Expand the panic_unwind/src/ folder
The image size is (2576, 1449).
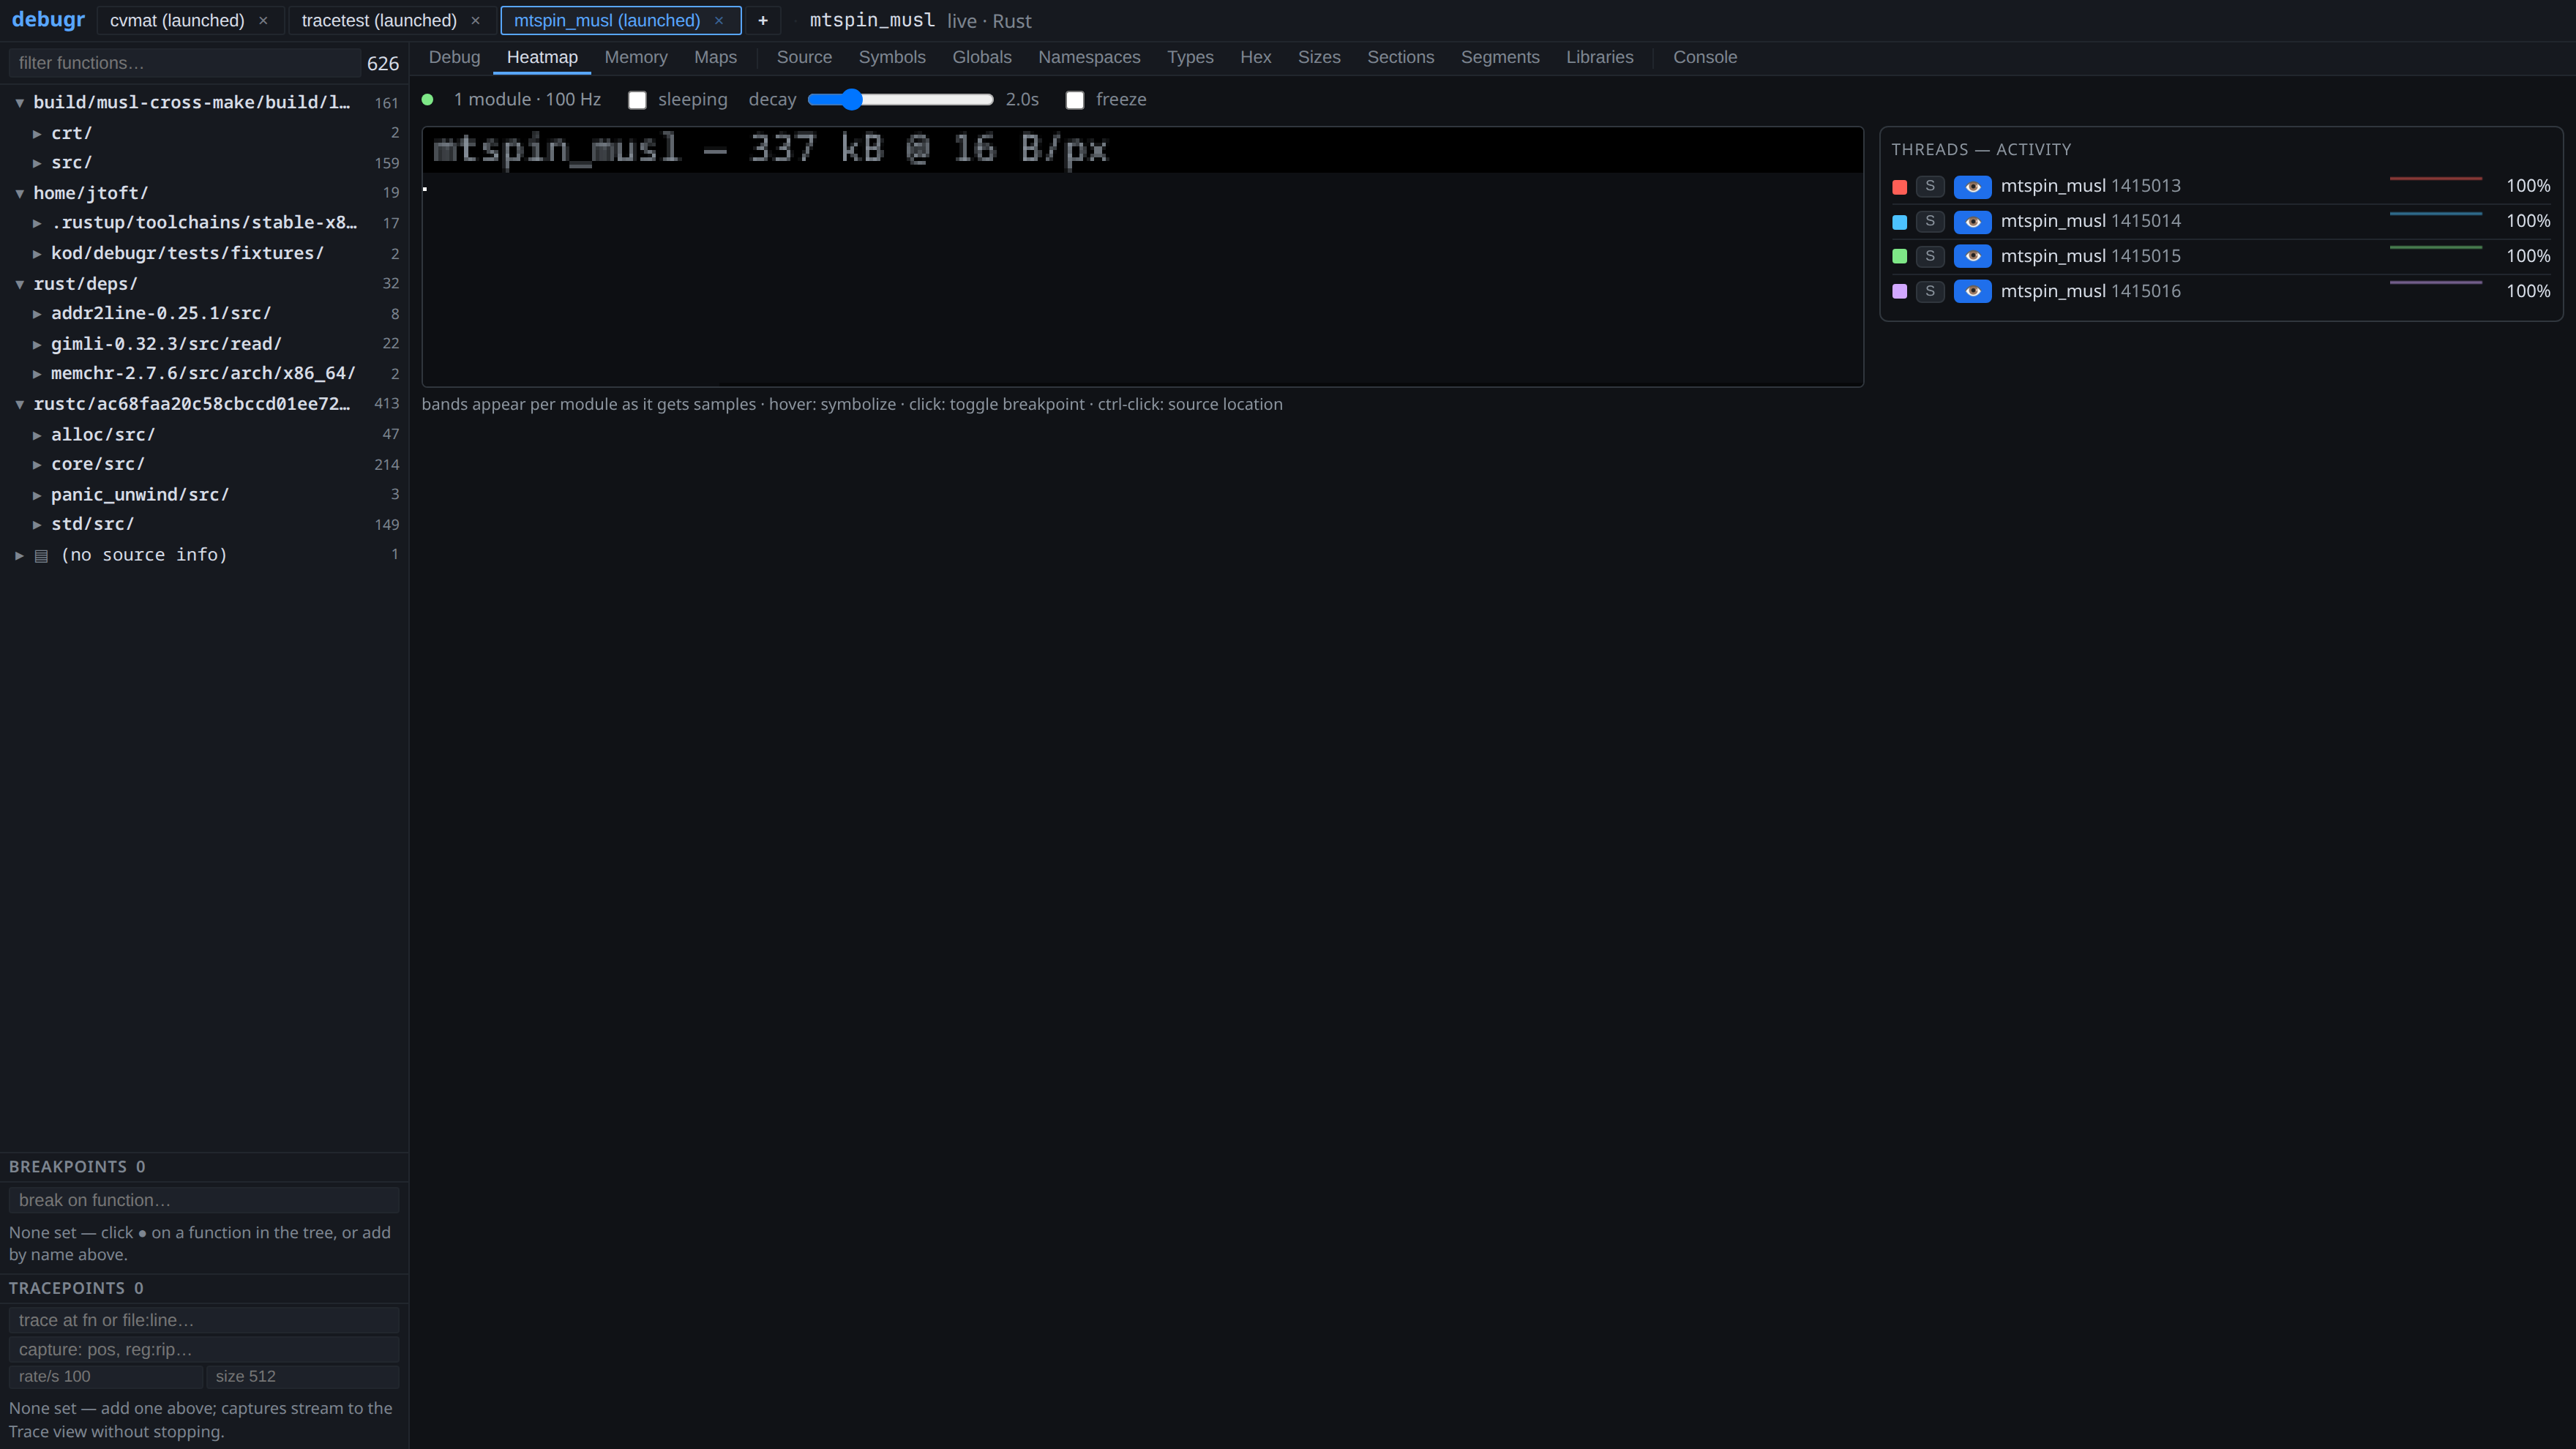[37, 495]
